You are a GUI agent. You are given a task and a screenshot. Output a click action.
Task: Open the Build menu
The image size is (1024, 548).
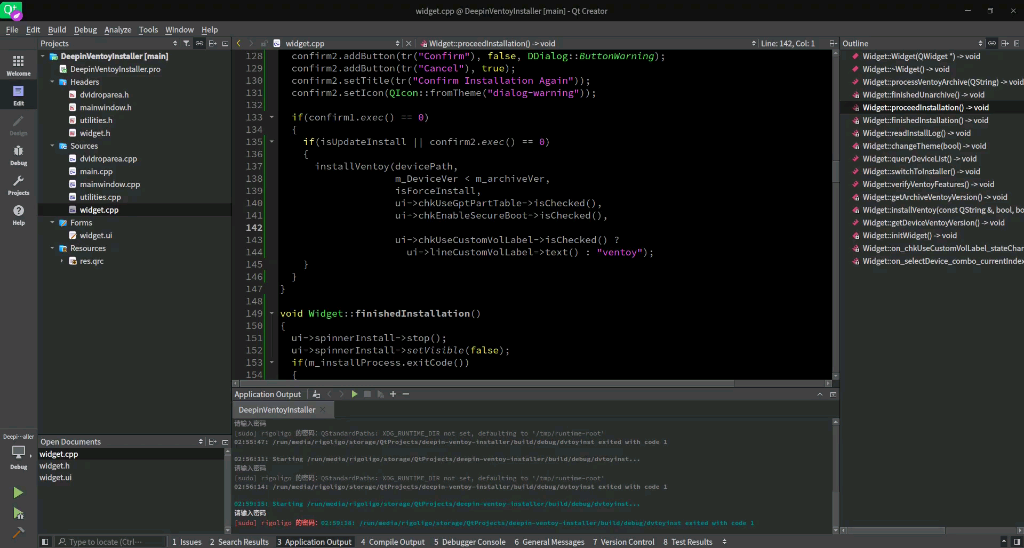pyautogui.click(x=57, y=29)
